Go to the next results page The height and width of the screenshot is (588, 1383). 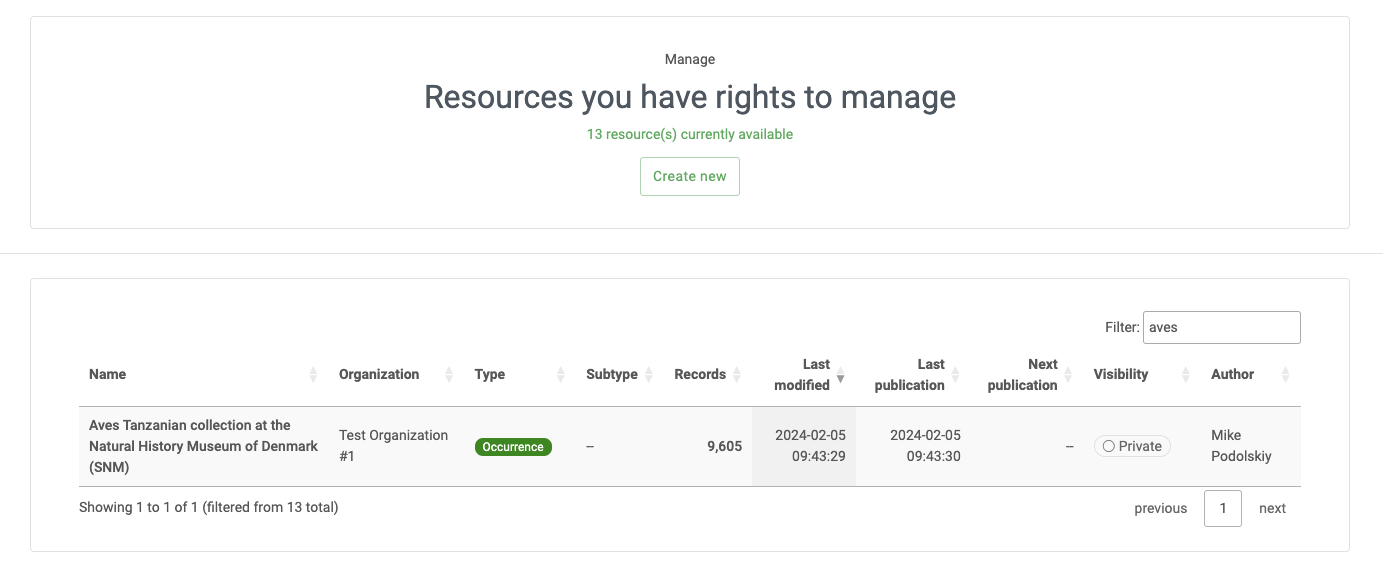click(x=1272, y=508)
